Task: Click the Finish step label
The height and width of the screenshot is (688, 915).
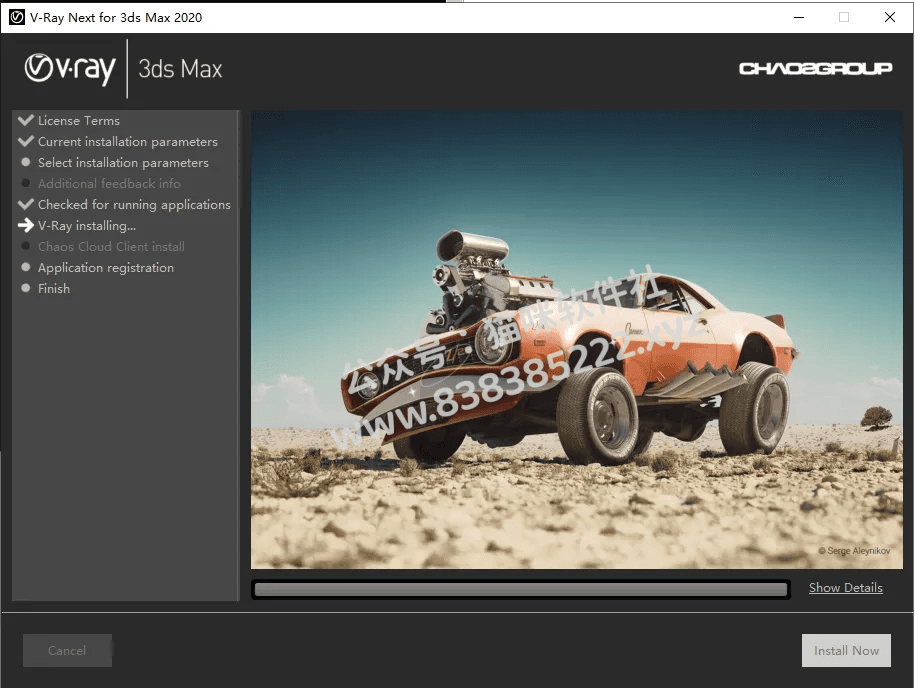Action: click(54, 289)
